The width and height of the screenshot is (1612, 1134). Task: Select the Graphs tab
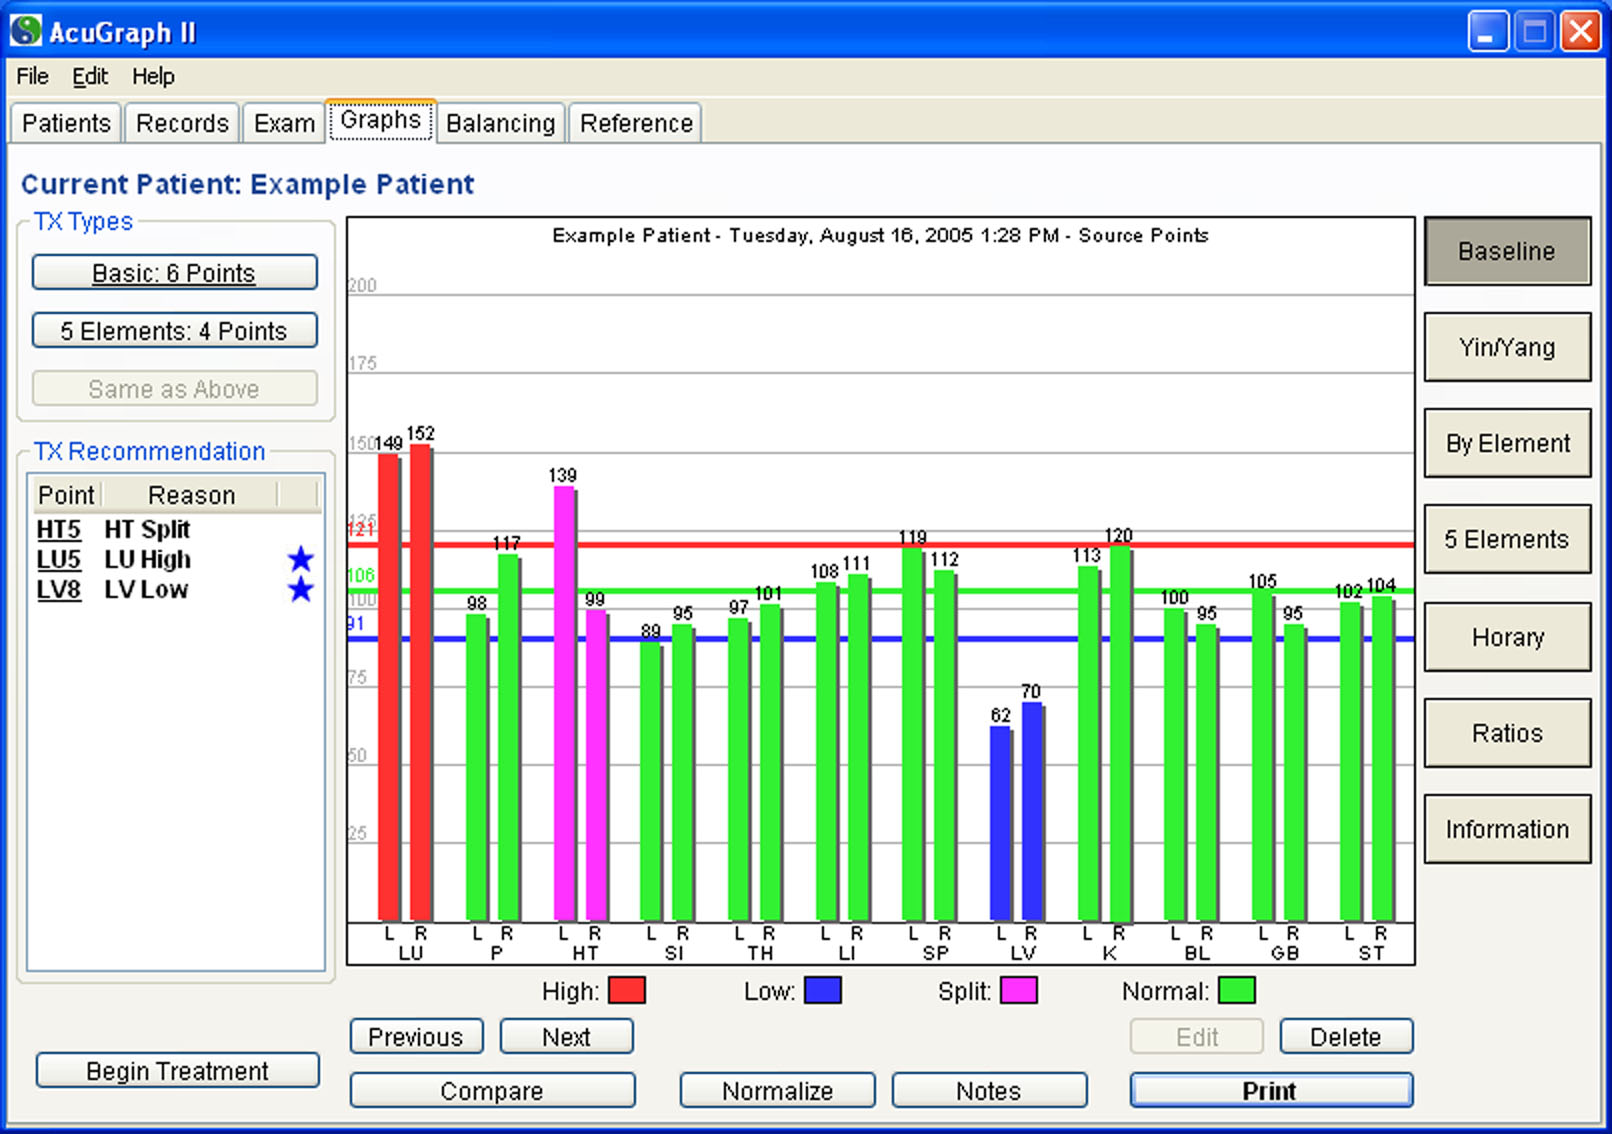click(380, 120)
